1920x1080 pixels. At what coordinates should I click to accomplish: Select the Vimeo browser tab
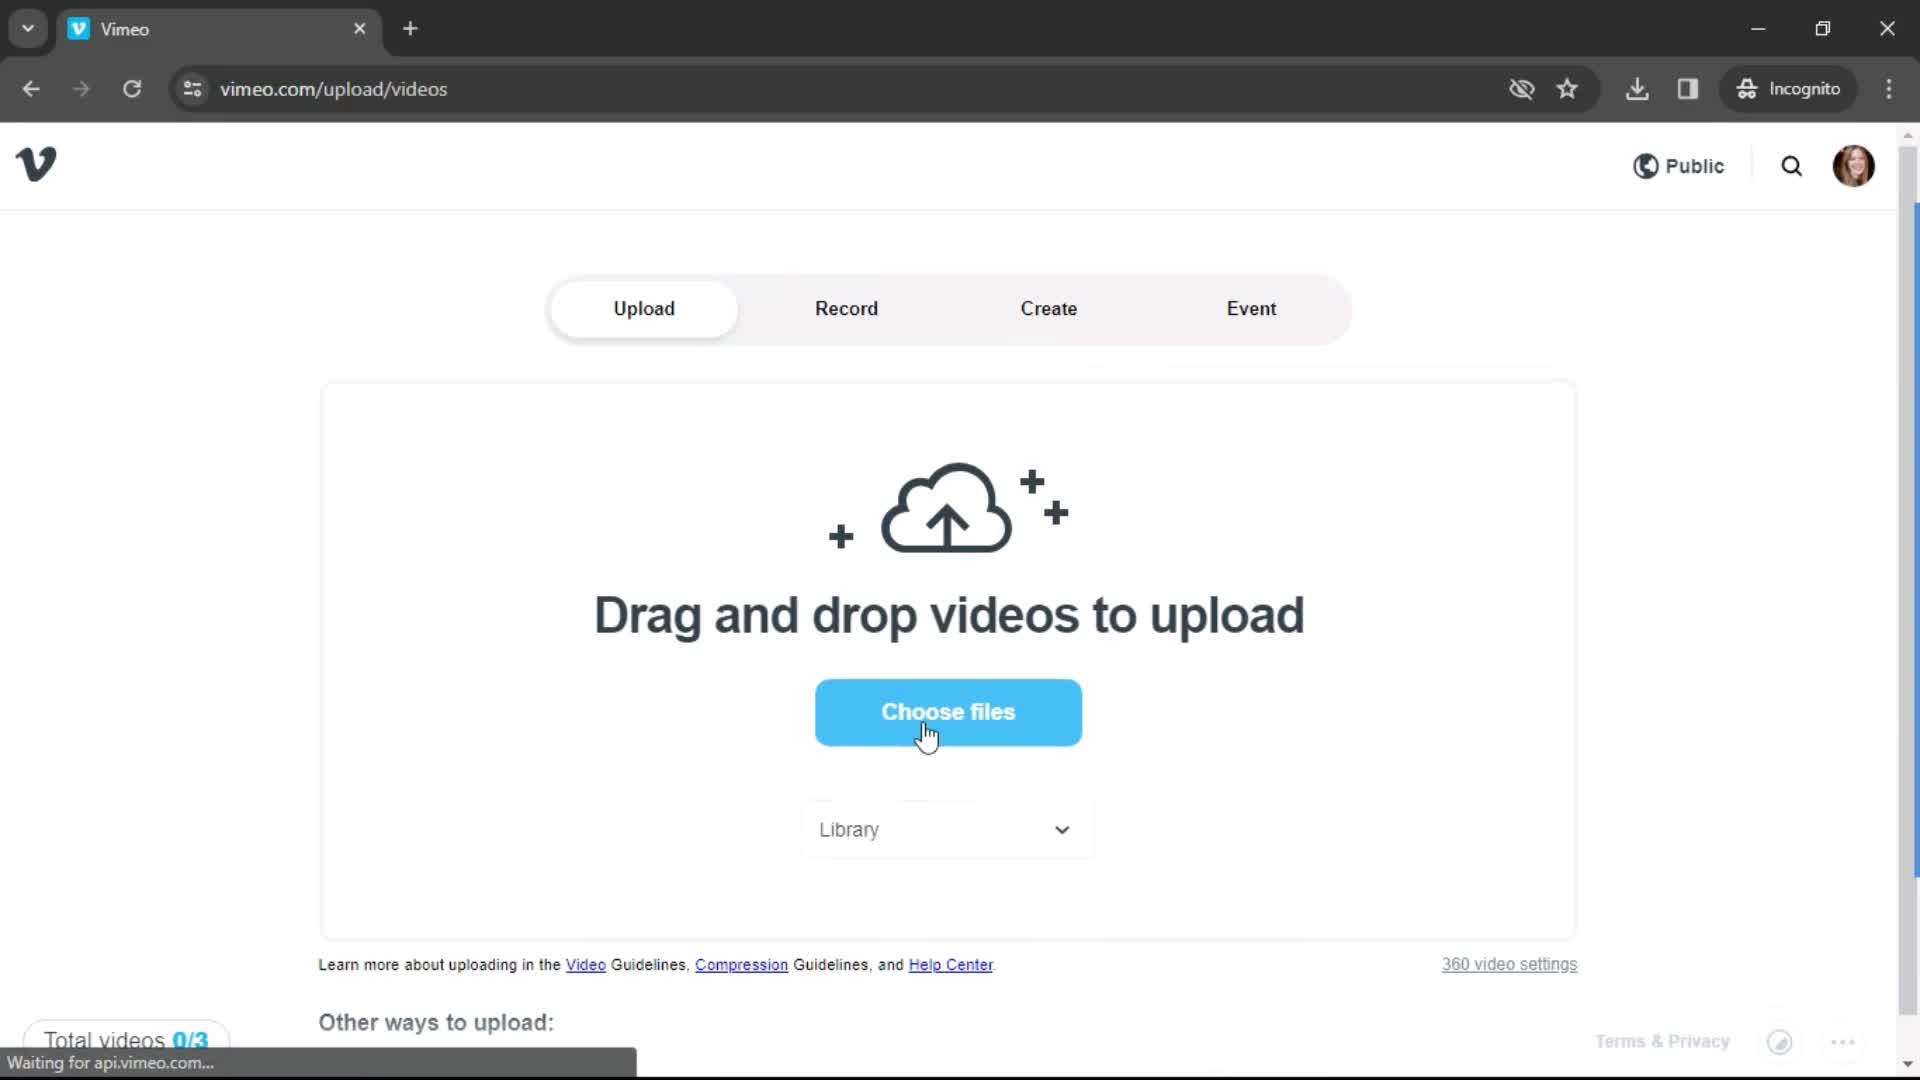point(218,29)
